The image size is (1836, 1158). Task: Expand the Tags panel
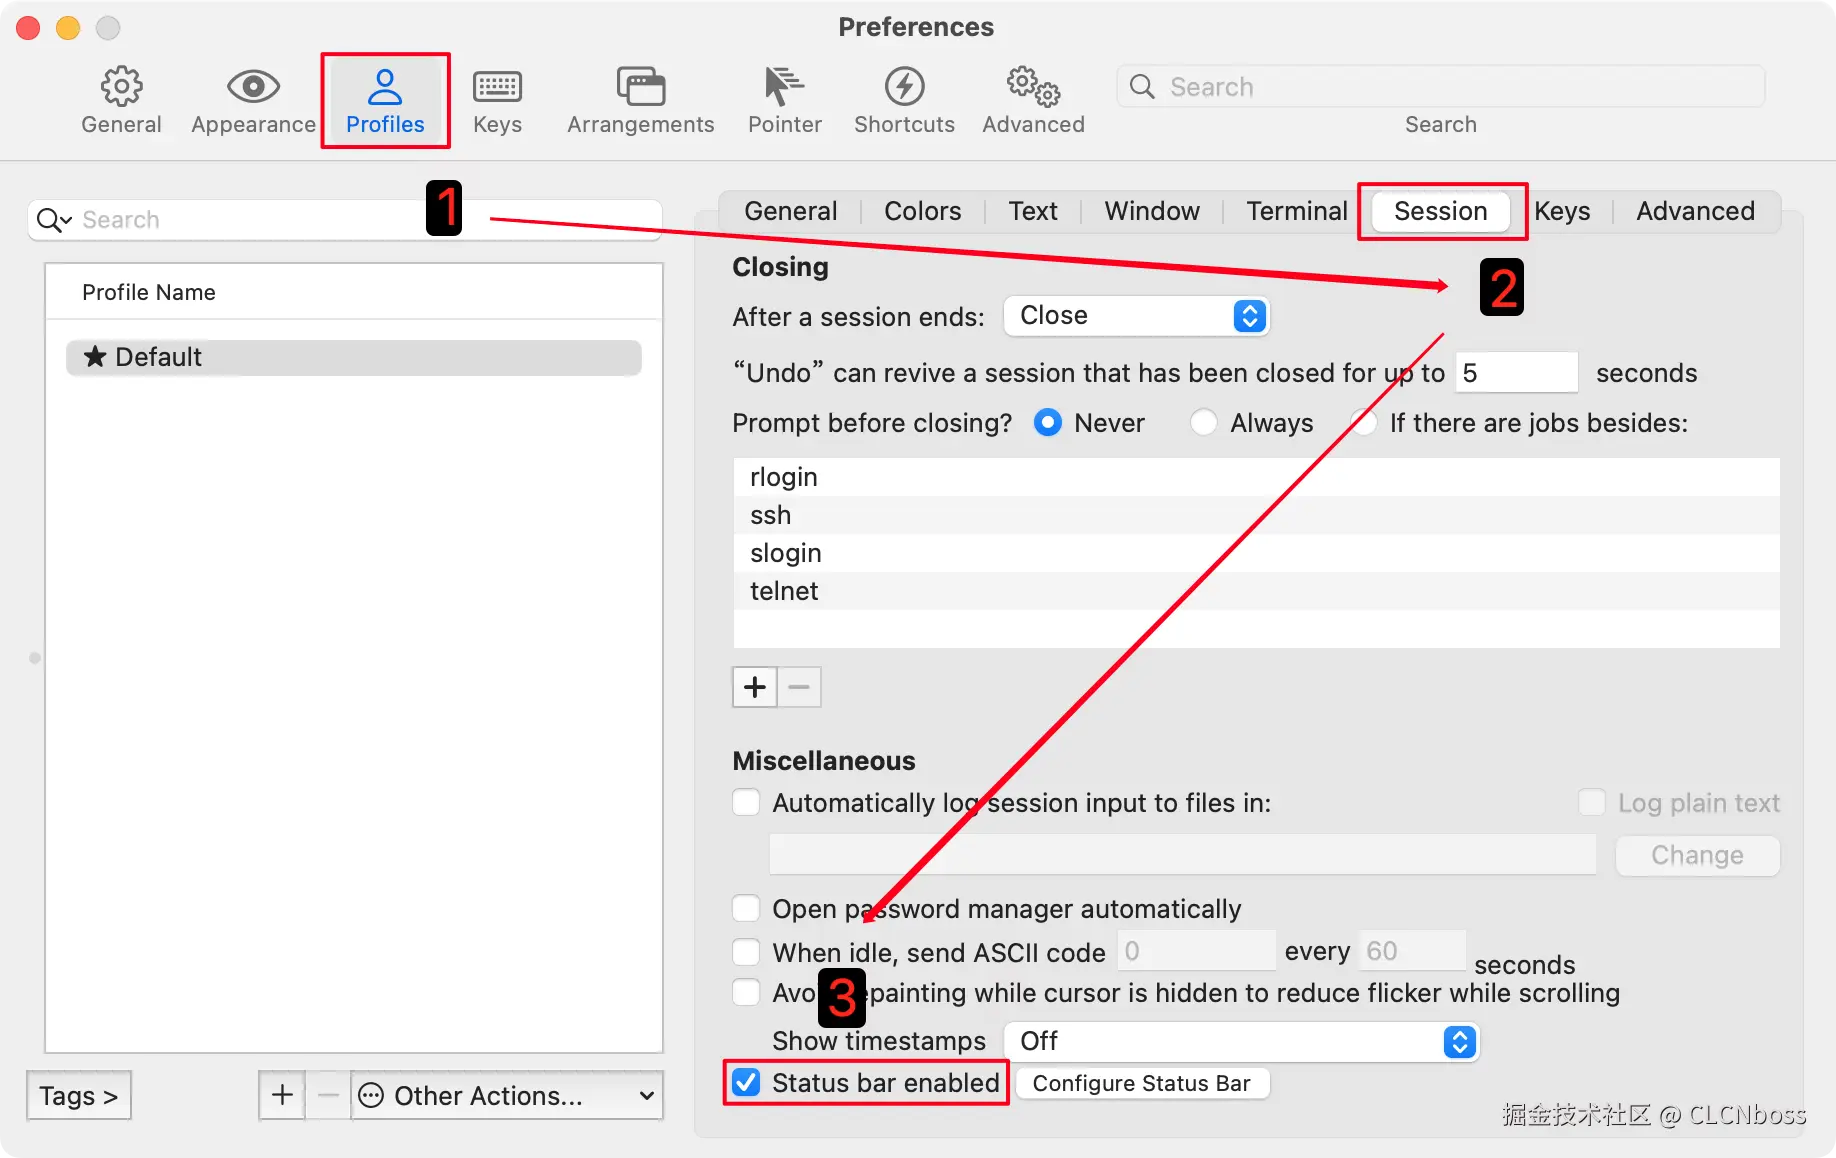[79, 1095]
